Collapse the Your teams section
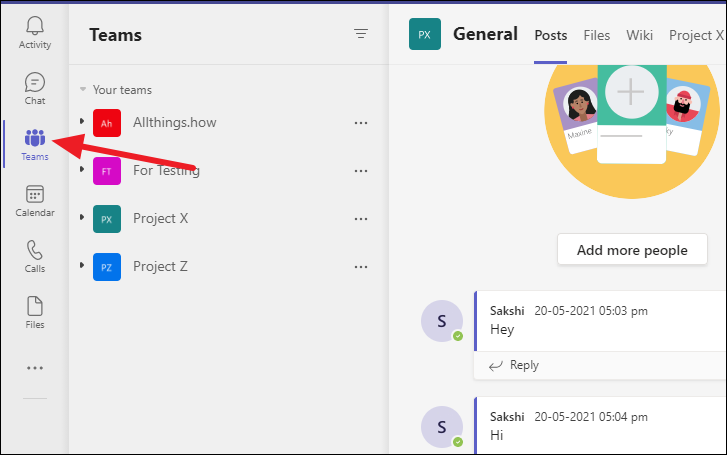Screen dimensions: 727x455 [83, 89]
